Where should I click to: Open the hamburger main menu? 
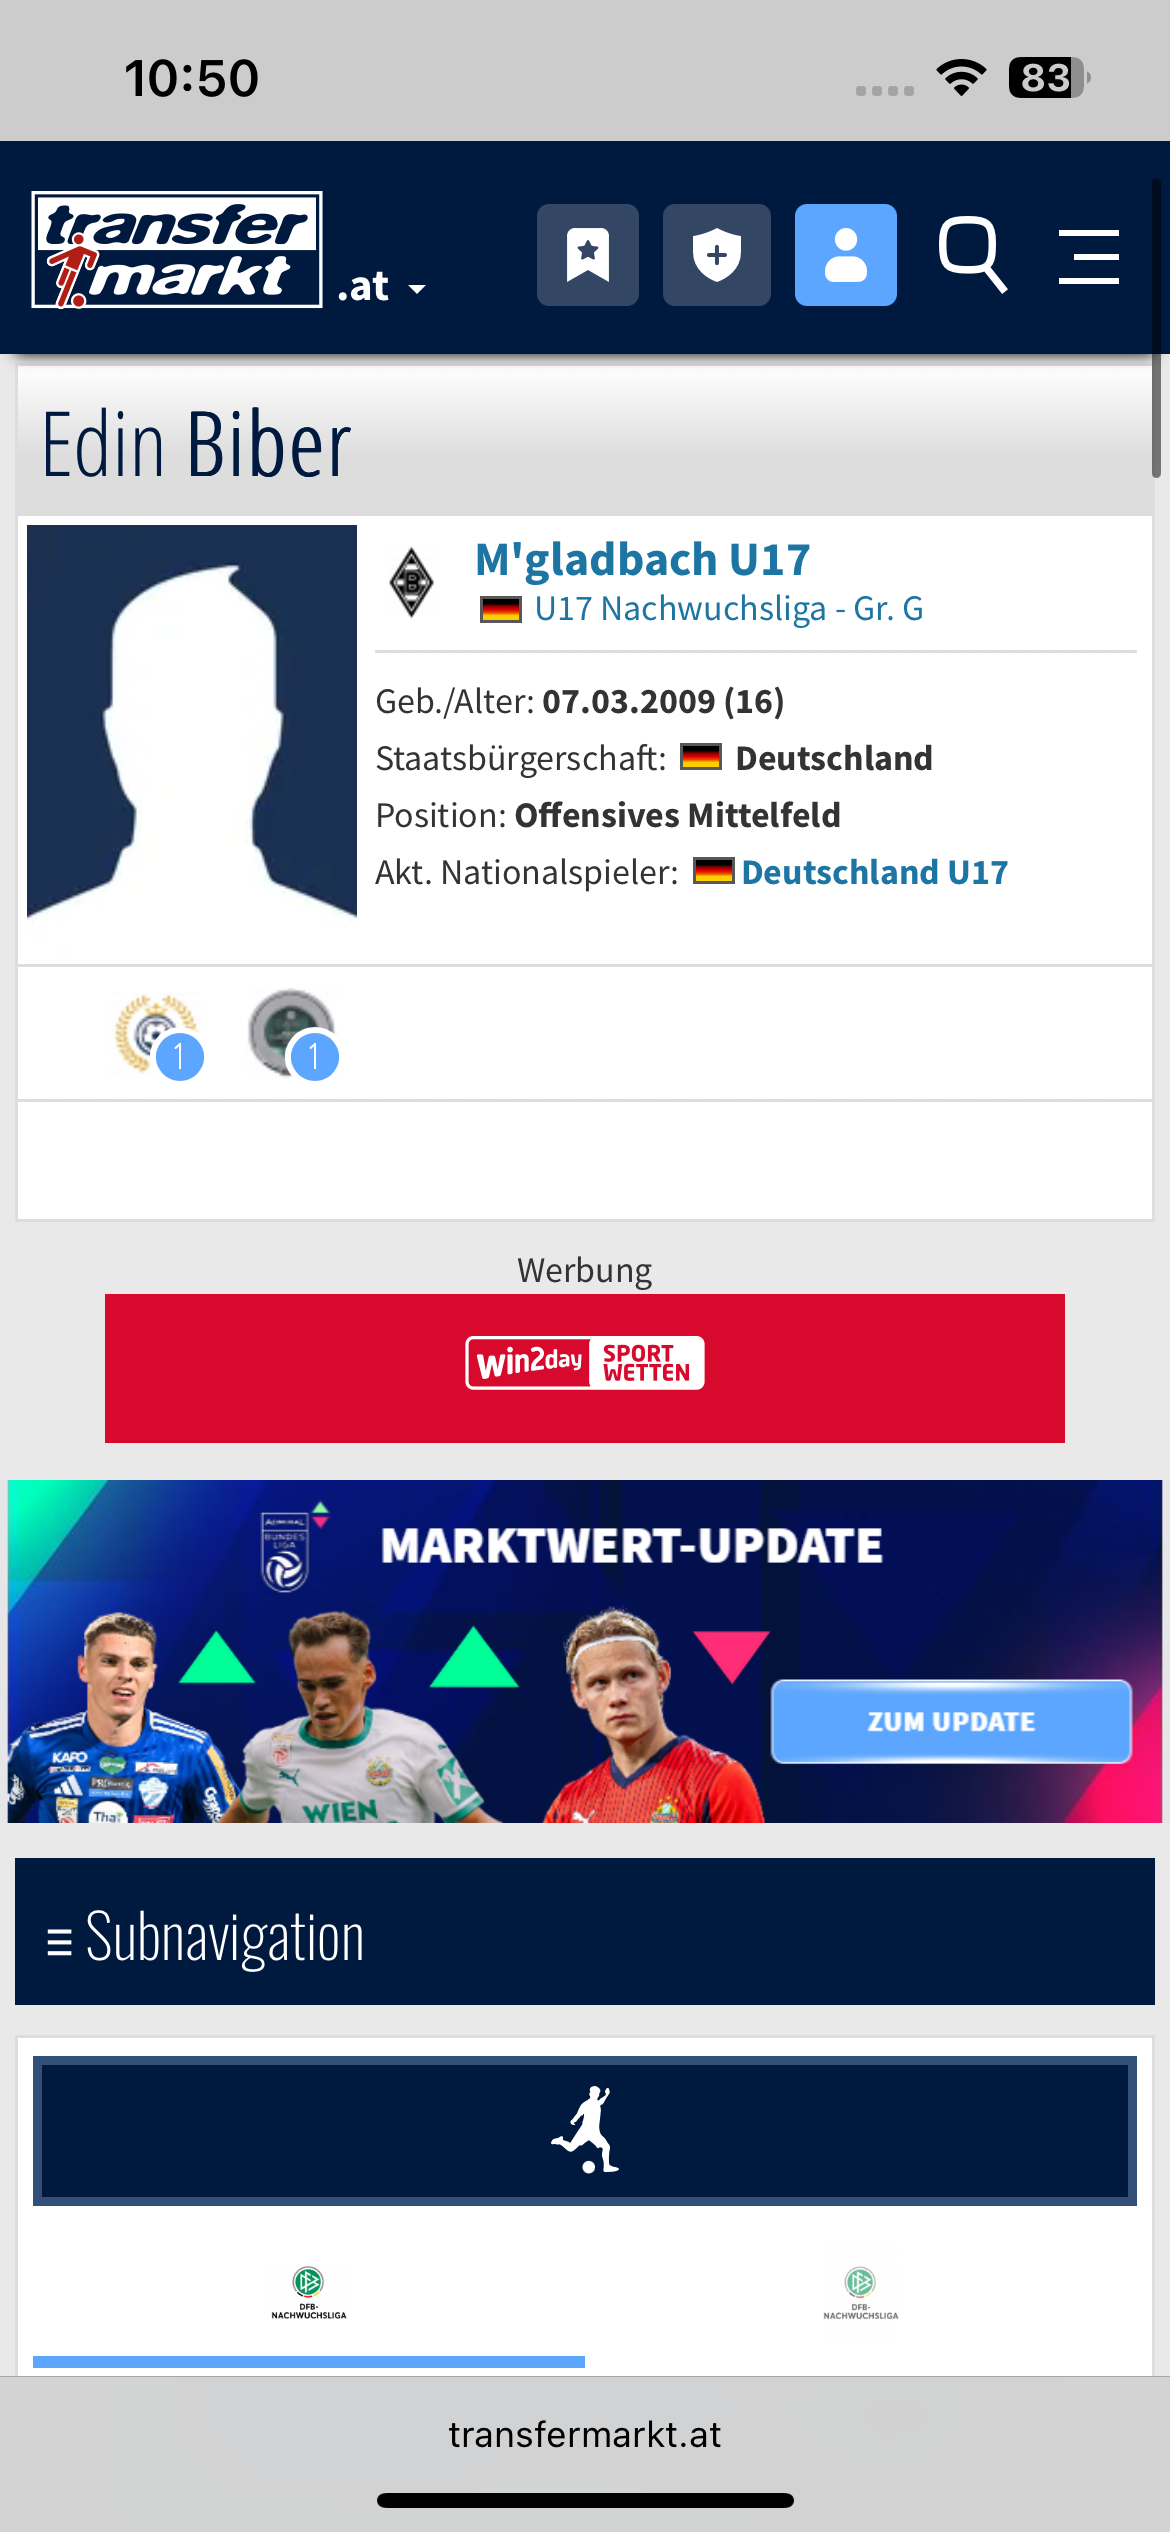[x=1089, y=256]
